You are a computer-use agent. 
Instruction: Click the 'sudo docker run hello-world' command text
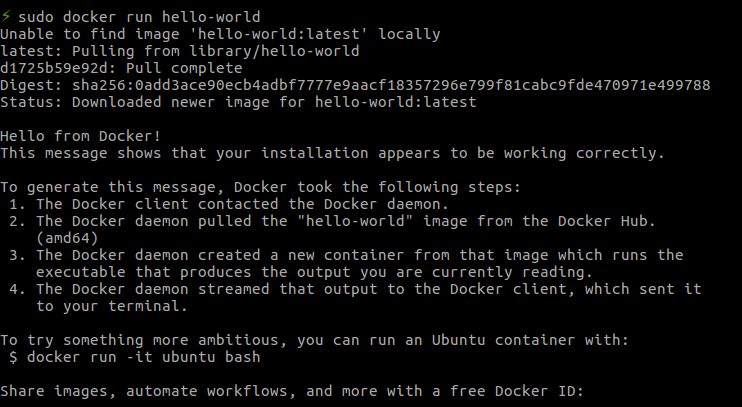pyautogui.click(x=139, y=17)
